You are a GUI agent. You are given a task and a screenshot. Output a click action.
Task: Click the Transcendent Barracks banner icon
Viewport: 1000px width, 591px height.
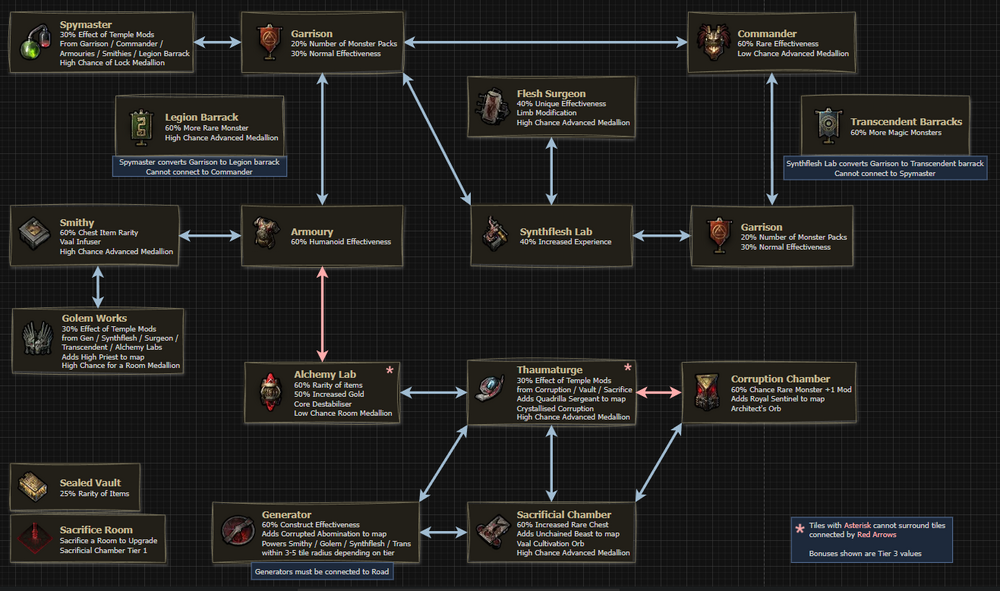click(827, 124)
